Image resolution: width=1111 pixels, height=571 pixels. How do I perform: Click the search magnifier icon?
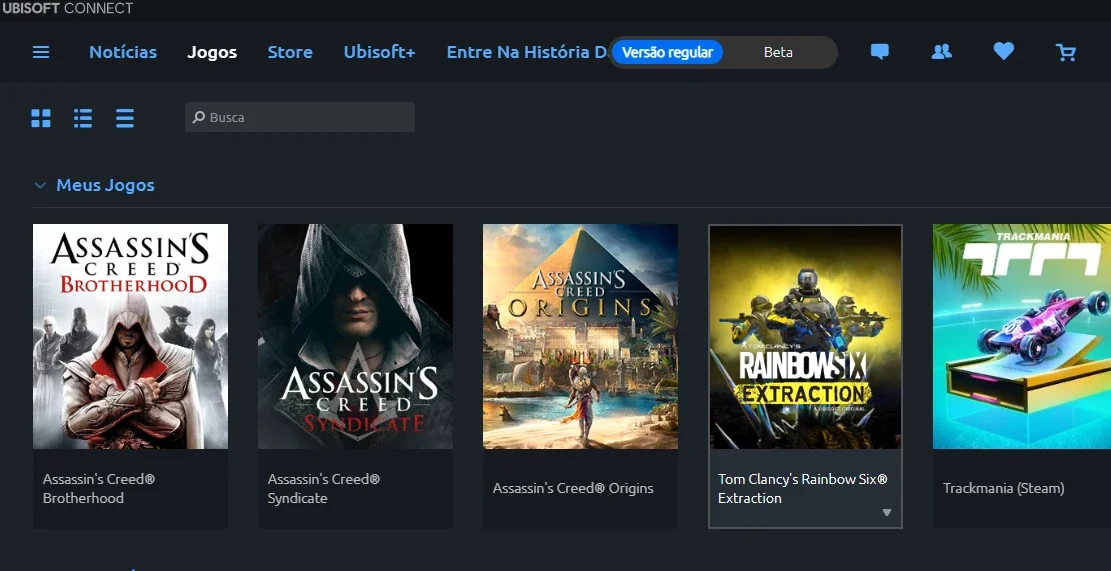coord(198,117)
